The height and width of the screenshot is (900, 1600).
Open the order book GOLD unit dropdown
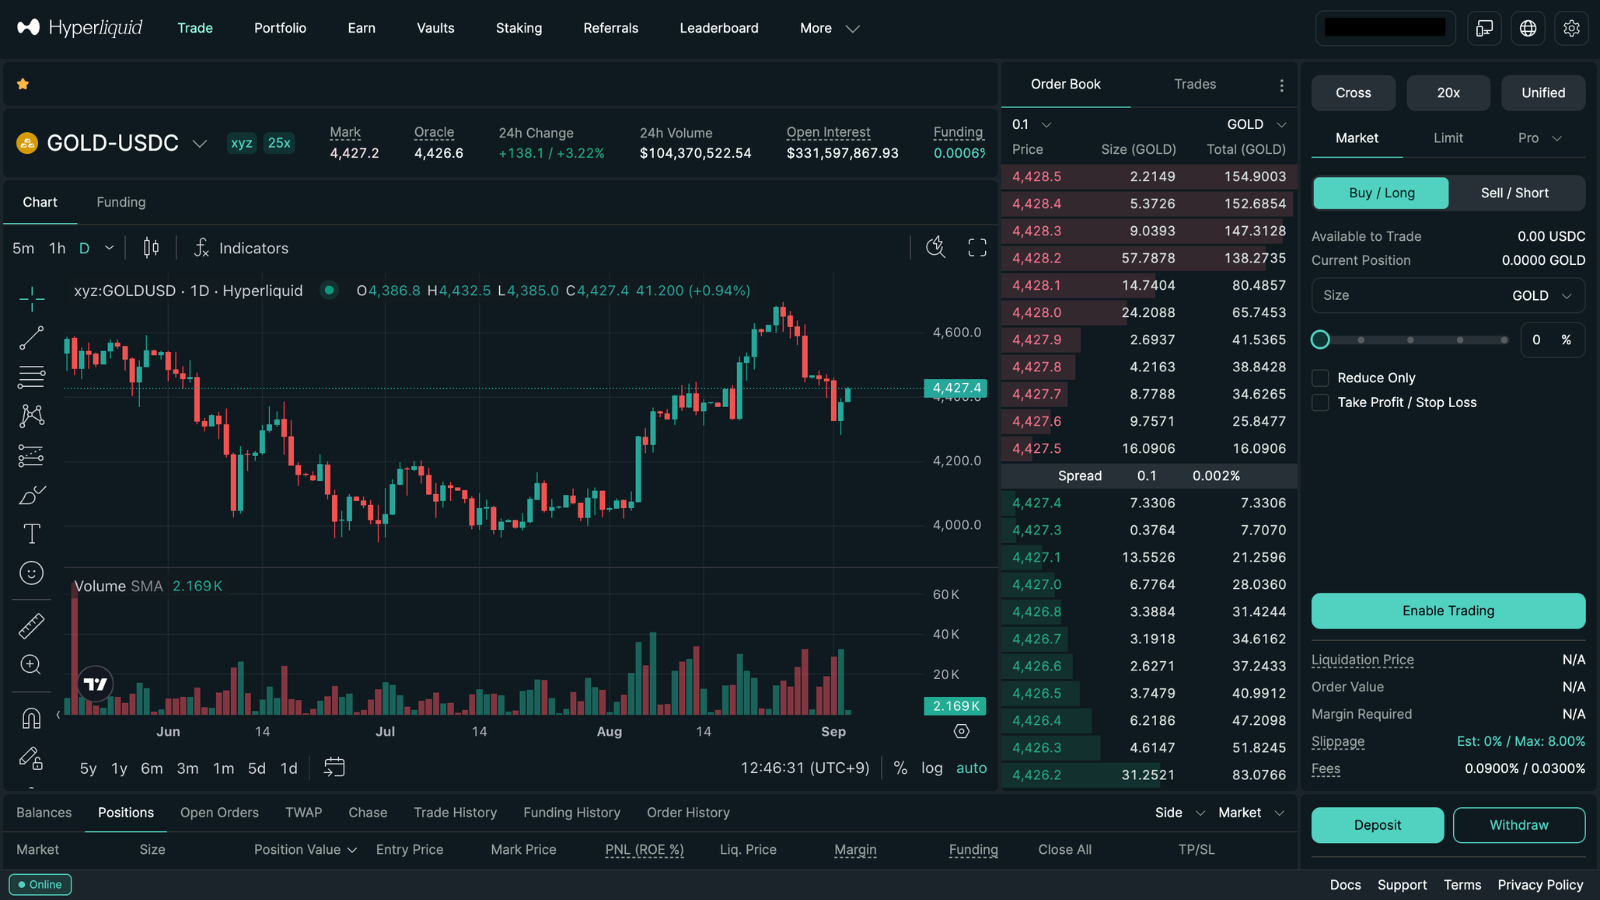[1257, 125]
